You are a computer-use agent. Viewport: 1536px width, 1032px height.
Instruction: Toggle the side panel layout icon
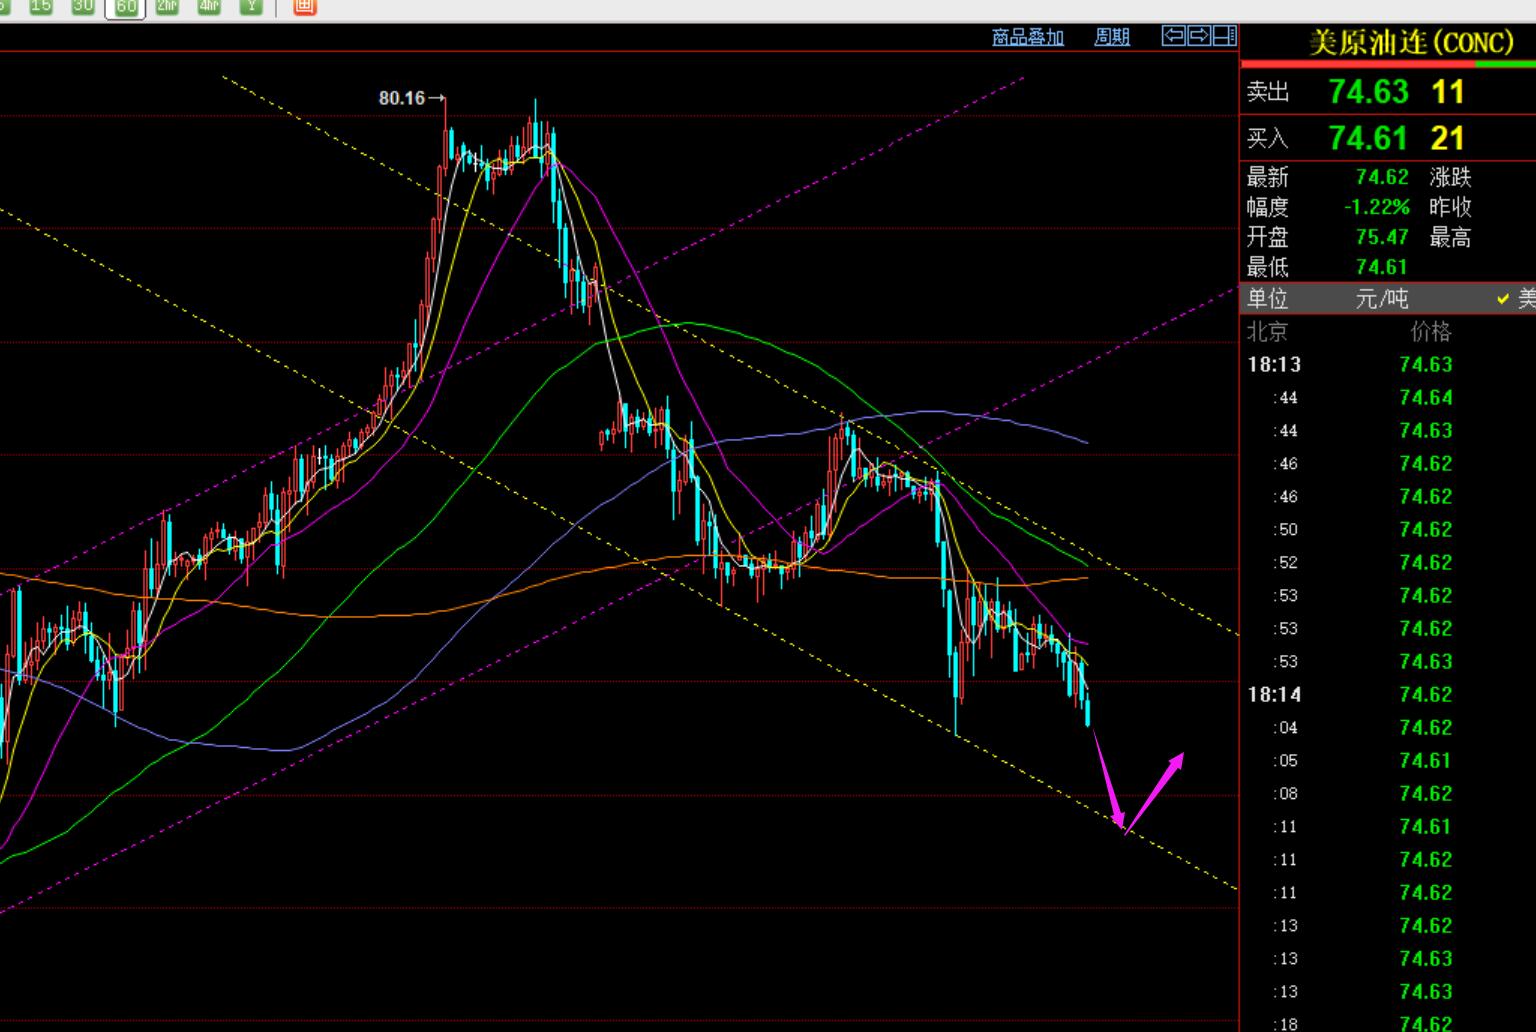[1224, 36]
